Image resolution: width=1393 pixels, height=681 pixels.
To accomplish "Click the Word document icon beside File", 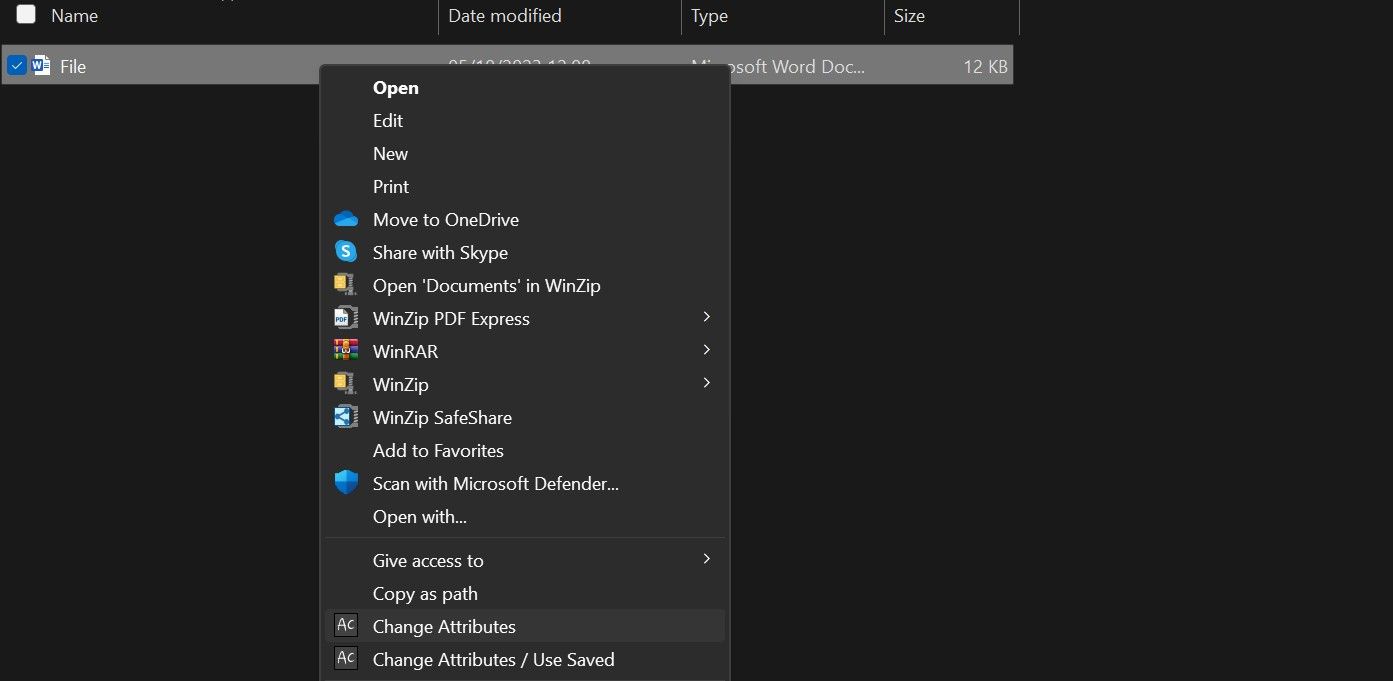I will click(x=41, y=65).
